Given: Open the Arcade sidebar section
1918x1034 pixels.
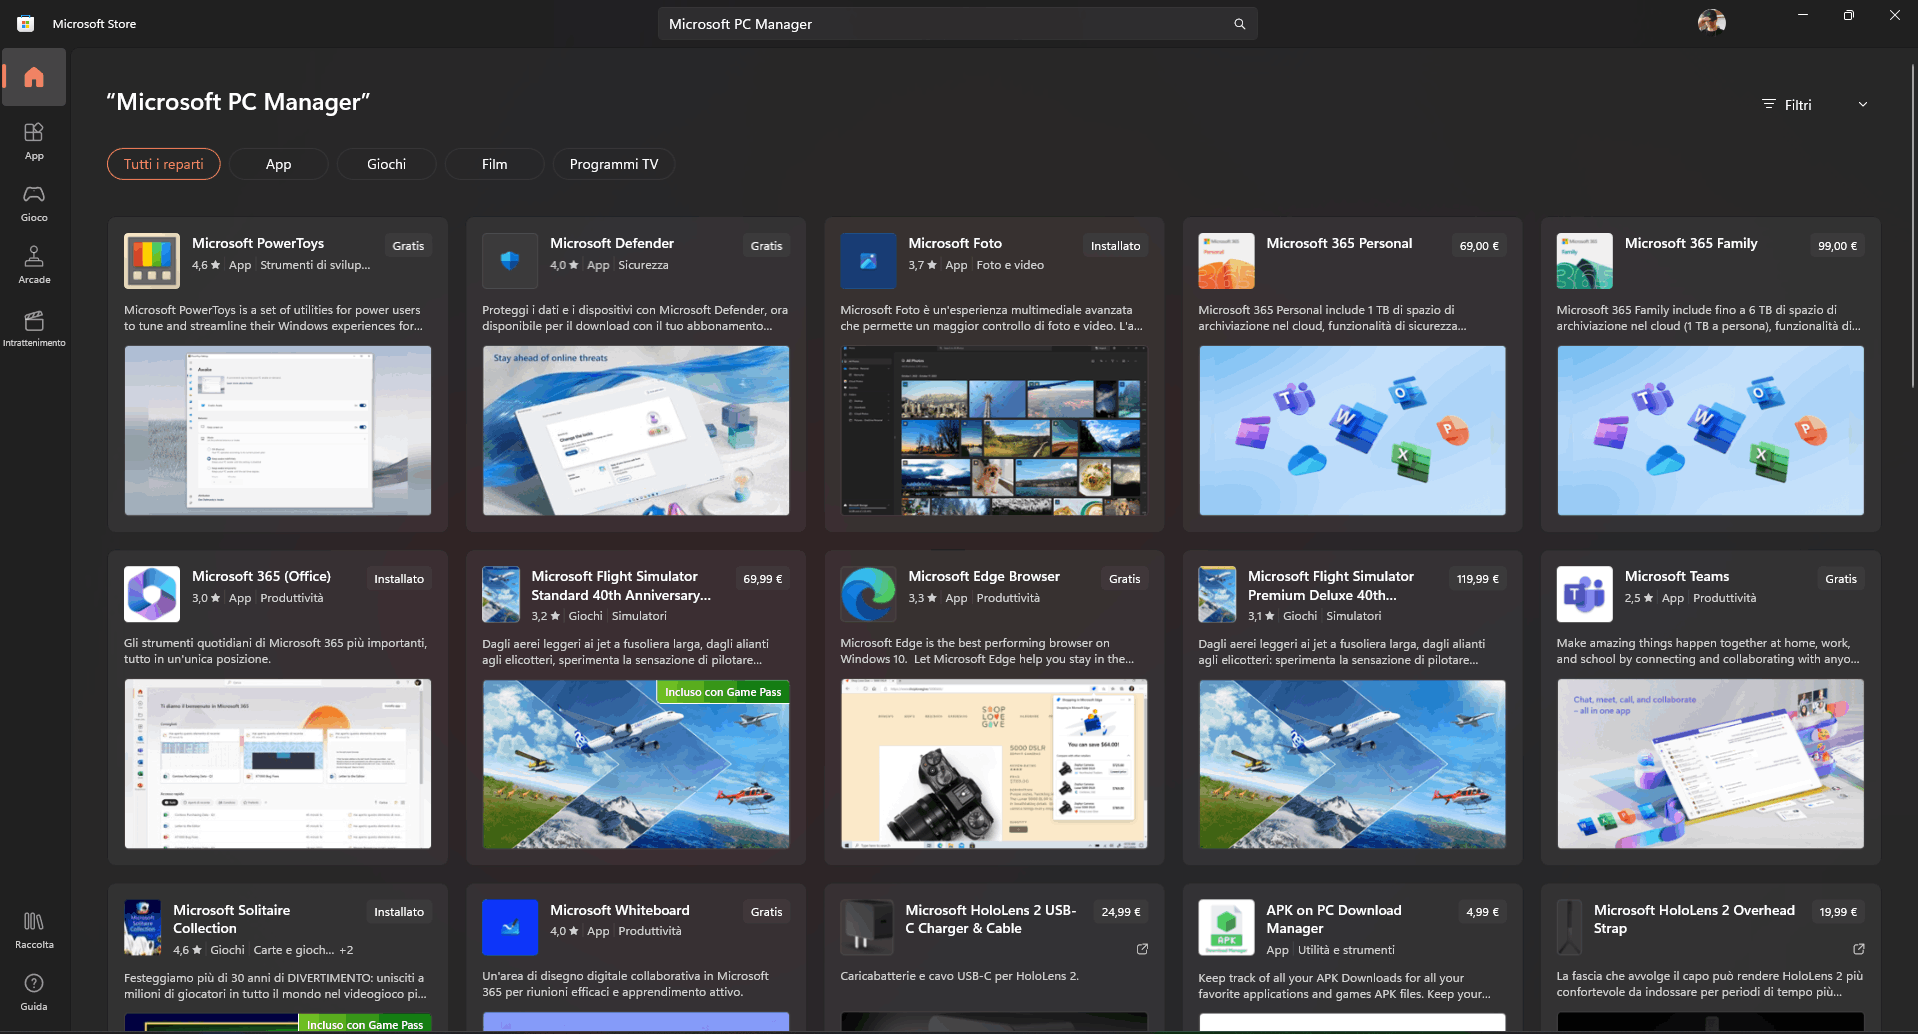Looking at the screenshot, I should pyautogui.click(x=34, y=264).
